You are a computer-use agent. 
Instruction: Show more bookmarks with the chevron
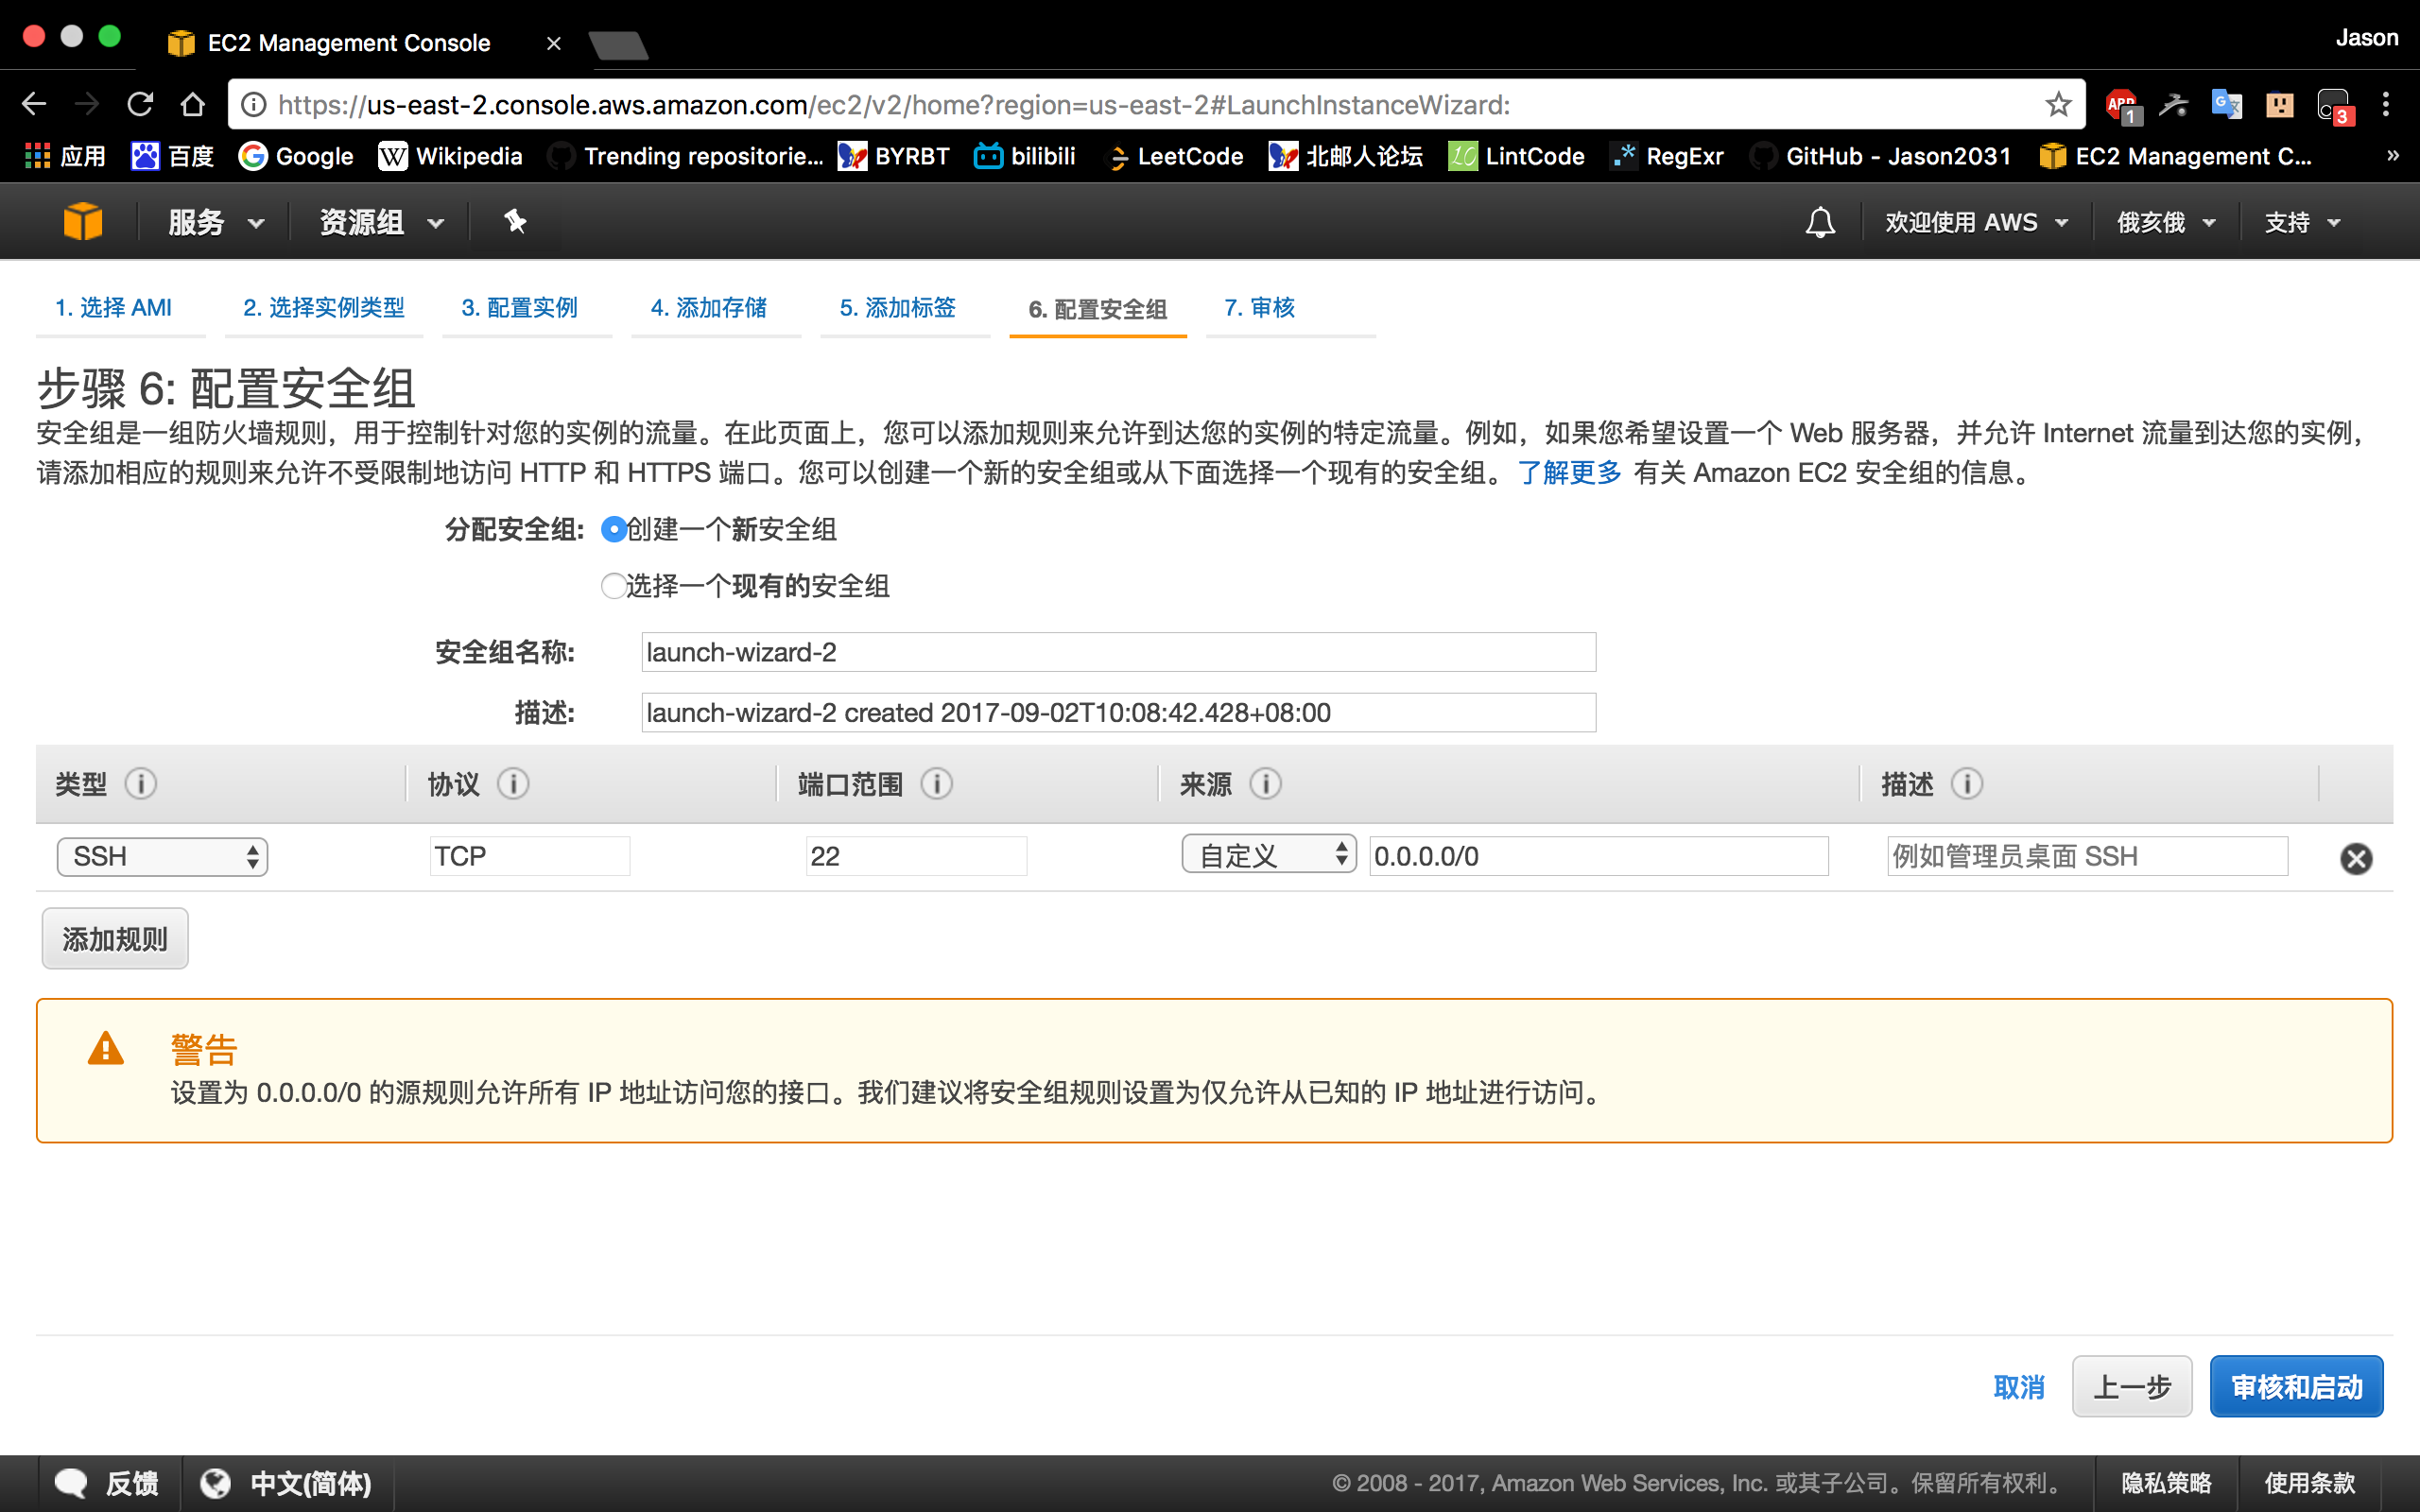2392,156
